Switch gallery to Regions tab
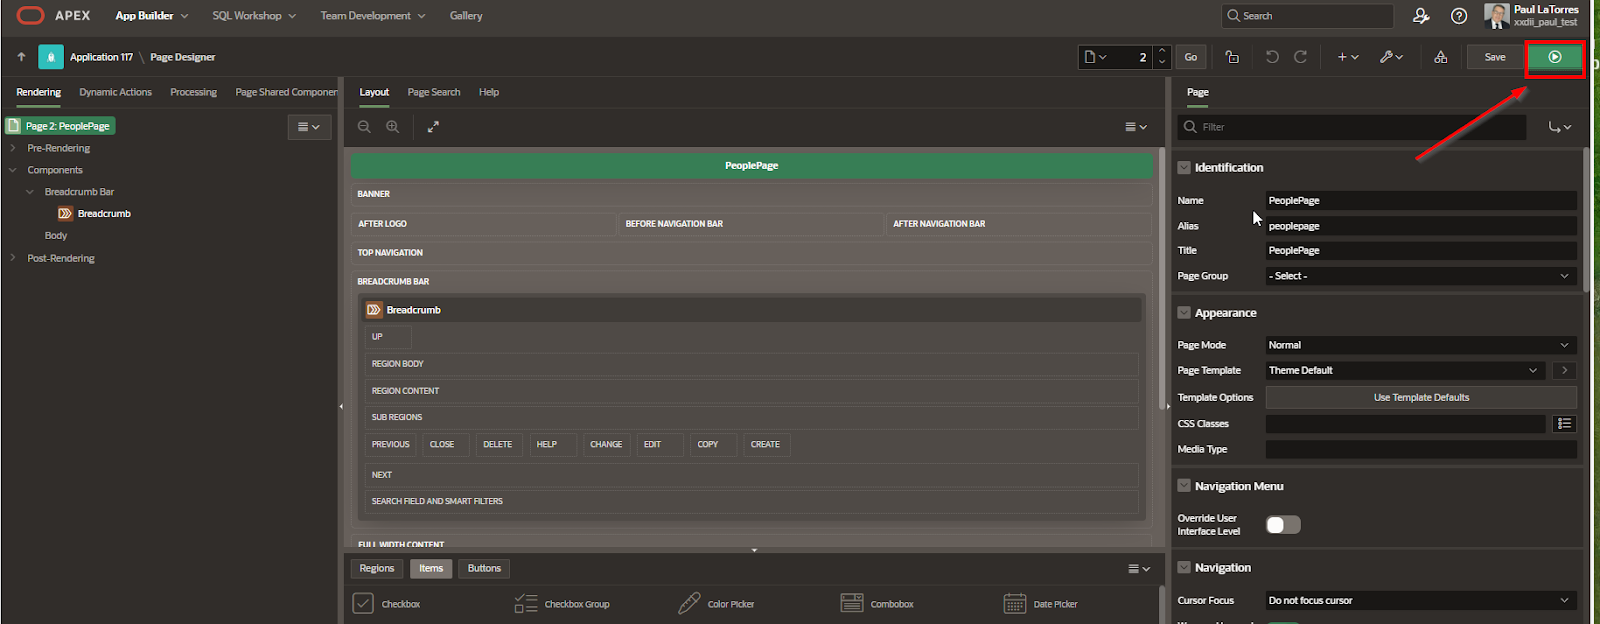The width and height of the screenshot is (1600, 624). (x=377, y=568)
